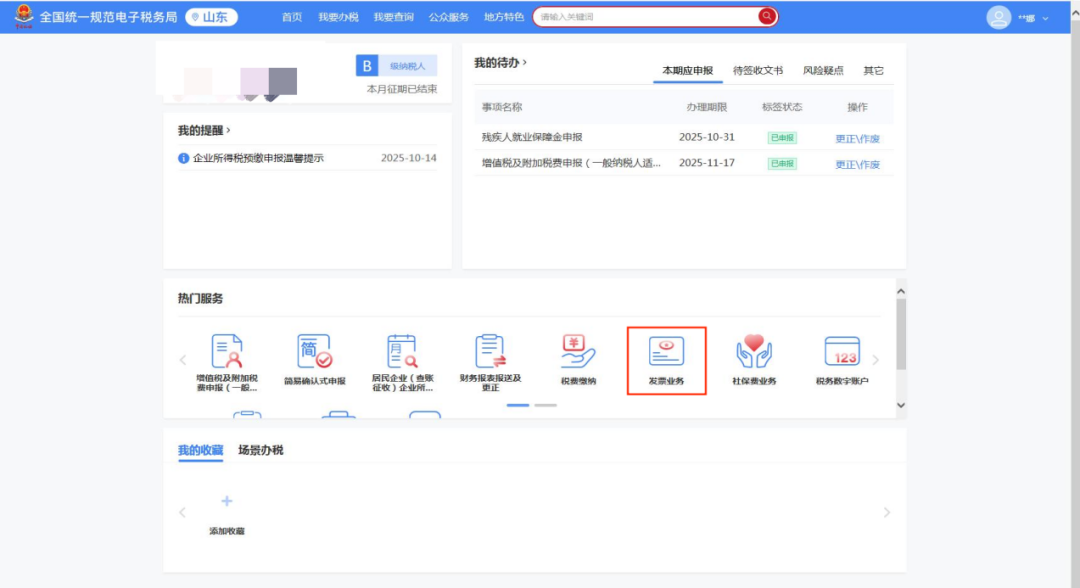This screenshot has height=588, width=1080.
Task: Click the red search magnifier icon
Action: click(x=766, y=16)
